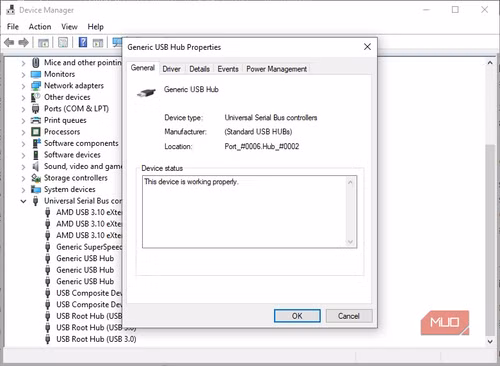Expand the Monitors tree node
Screen dimensions: 500x366
[23, 75]
